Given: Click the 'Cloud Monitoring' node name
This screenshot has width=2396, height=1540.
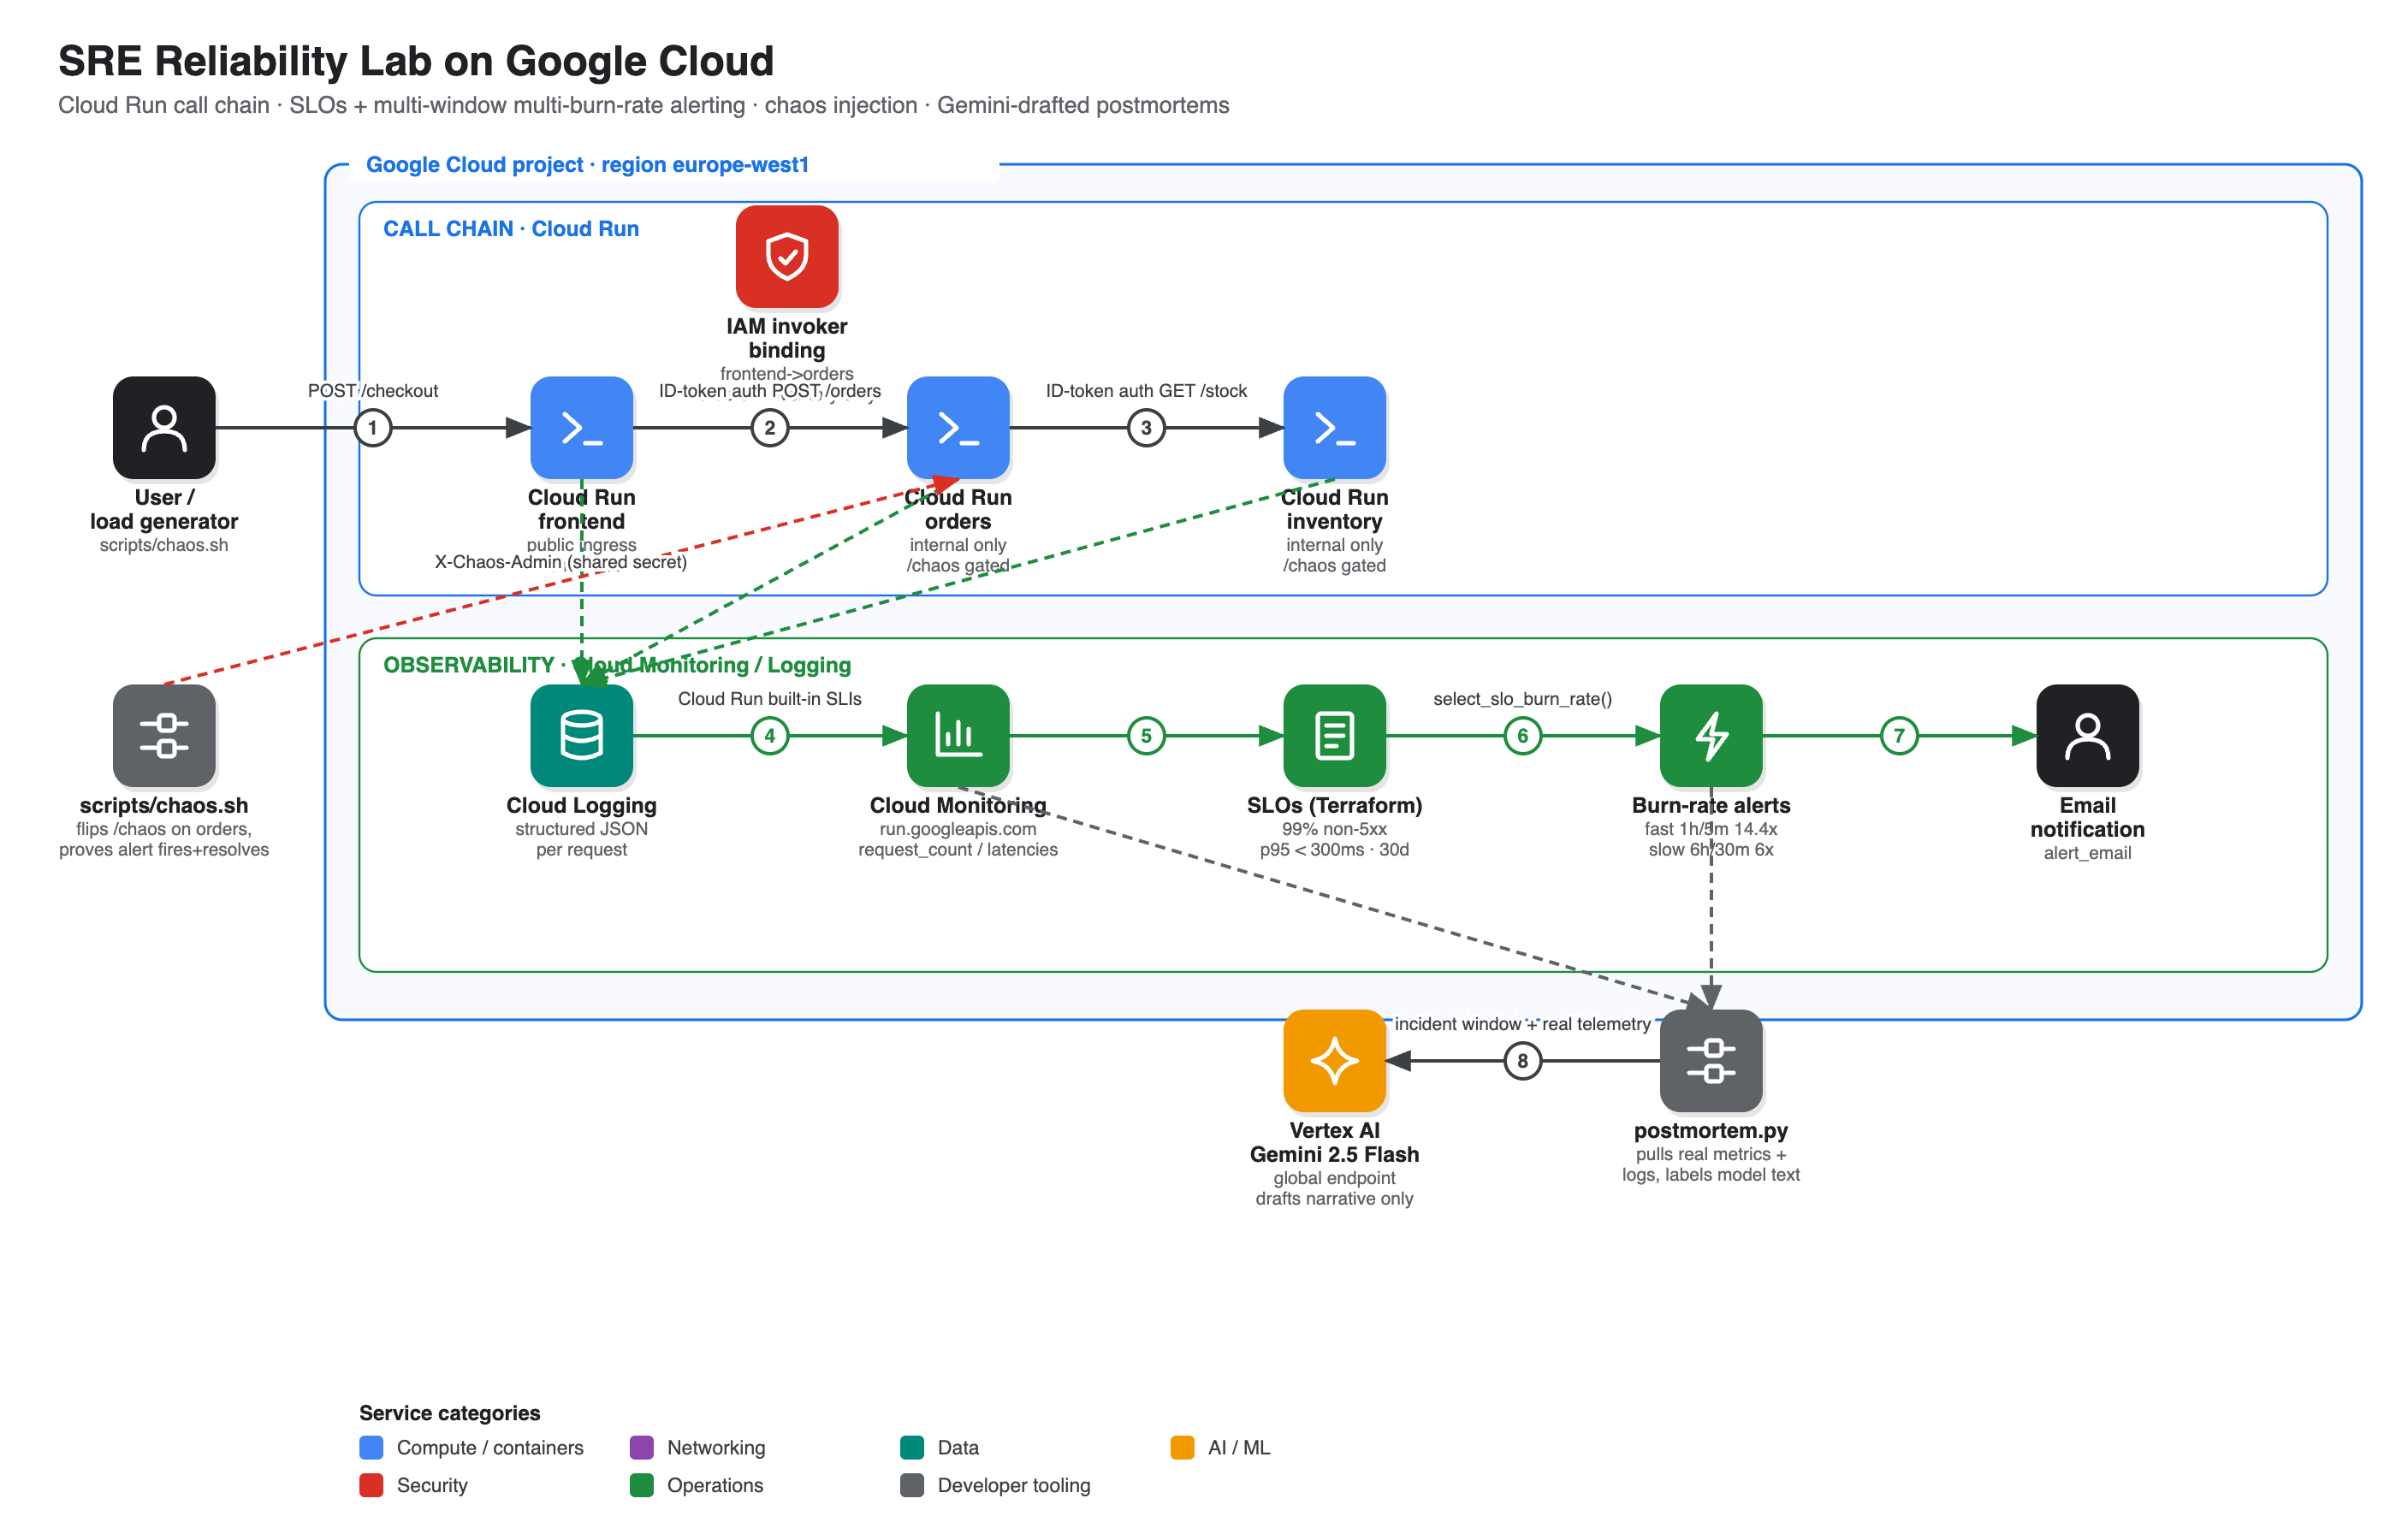Looking at the screenshot, I should pyautogui.click(x=958, y=805).
